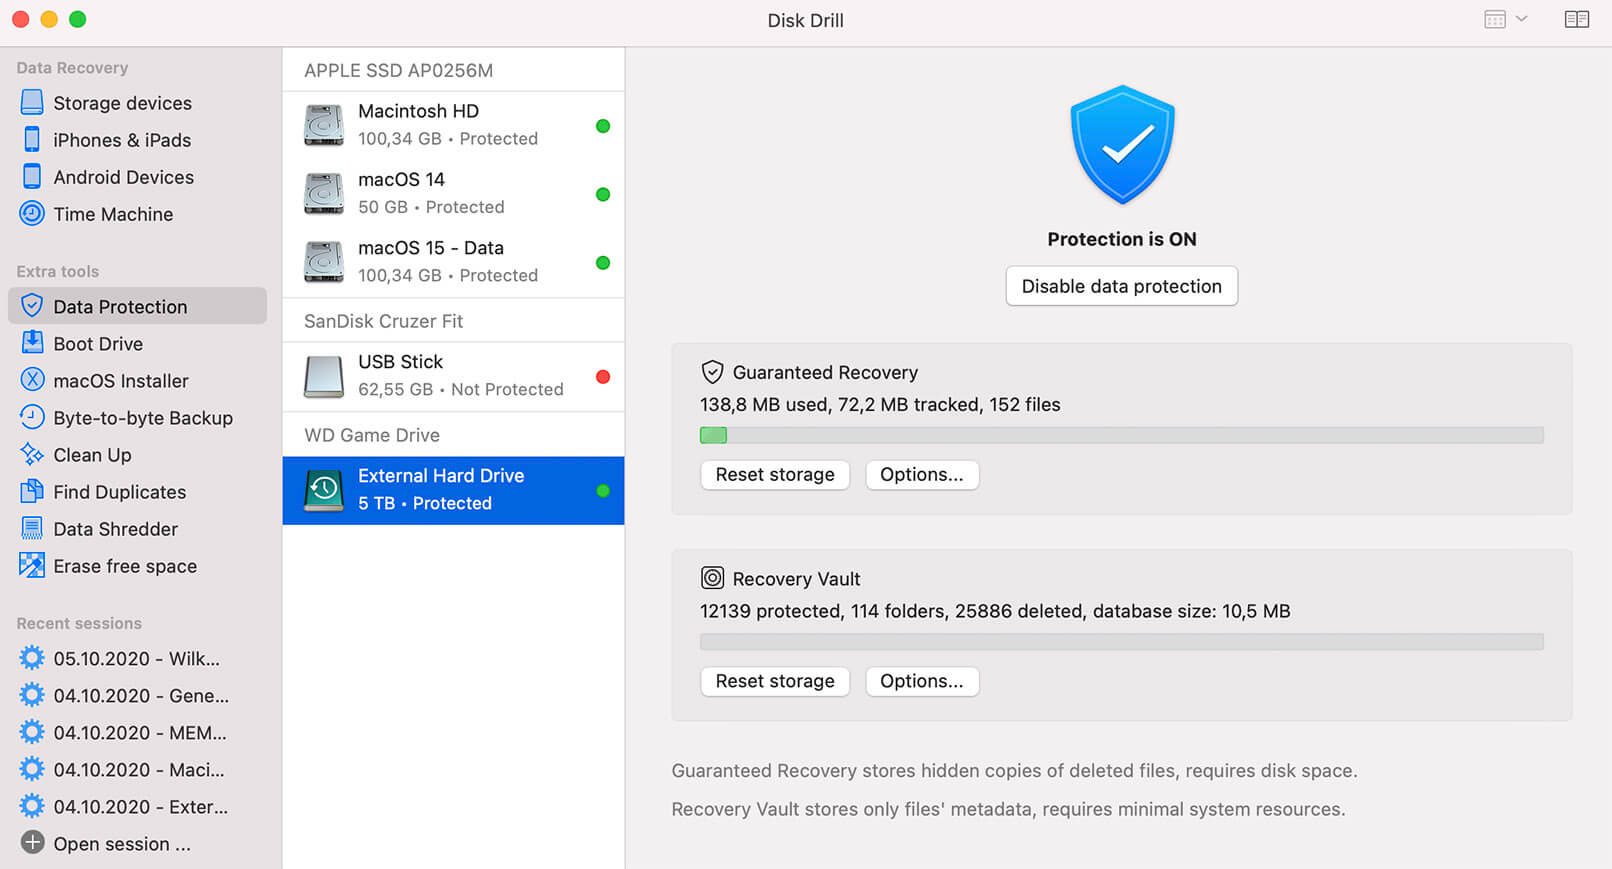Click the Recovery Vault icon

(x=712, y=578)
